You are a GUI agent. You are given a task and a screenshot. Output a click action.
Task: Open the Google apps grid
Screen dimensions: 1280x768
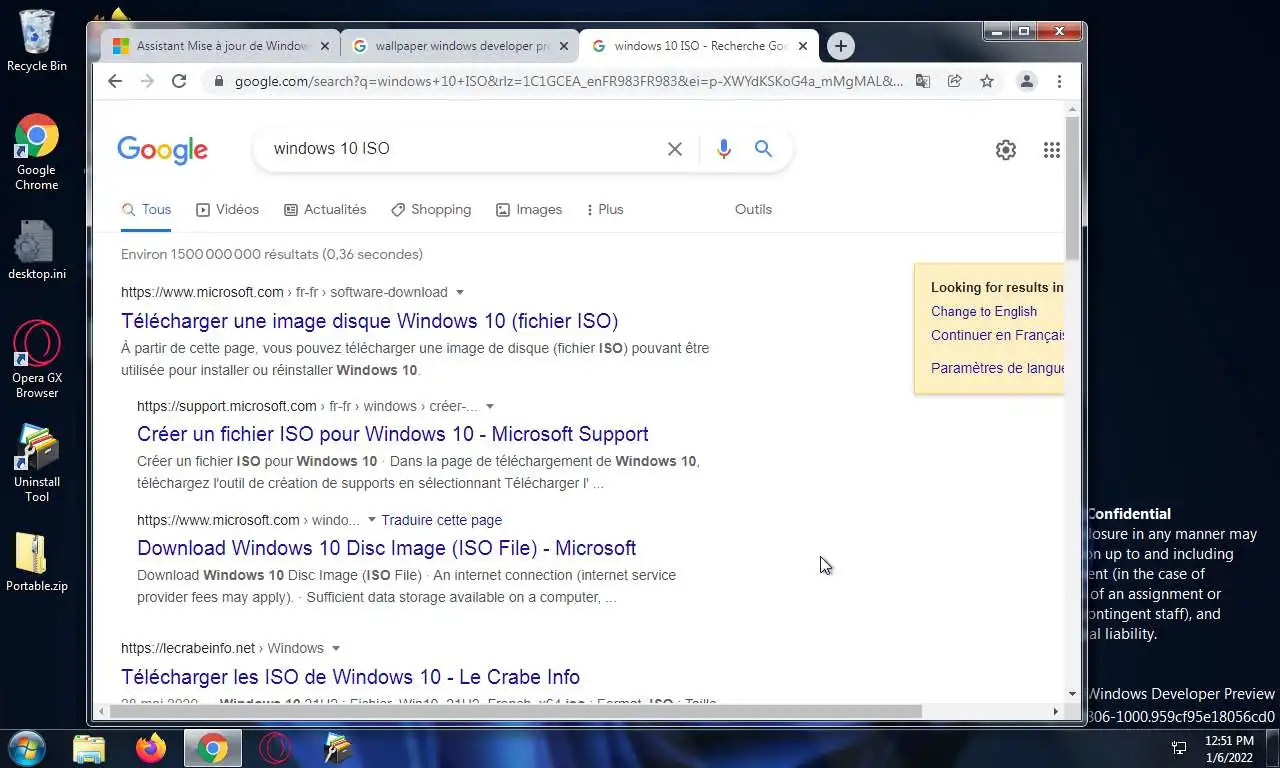pyautogui.click(x=1051, y=150)
